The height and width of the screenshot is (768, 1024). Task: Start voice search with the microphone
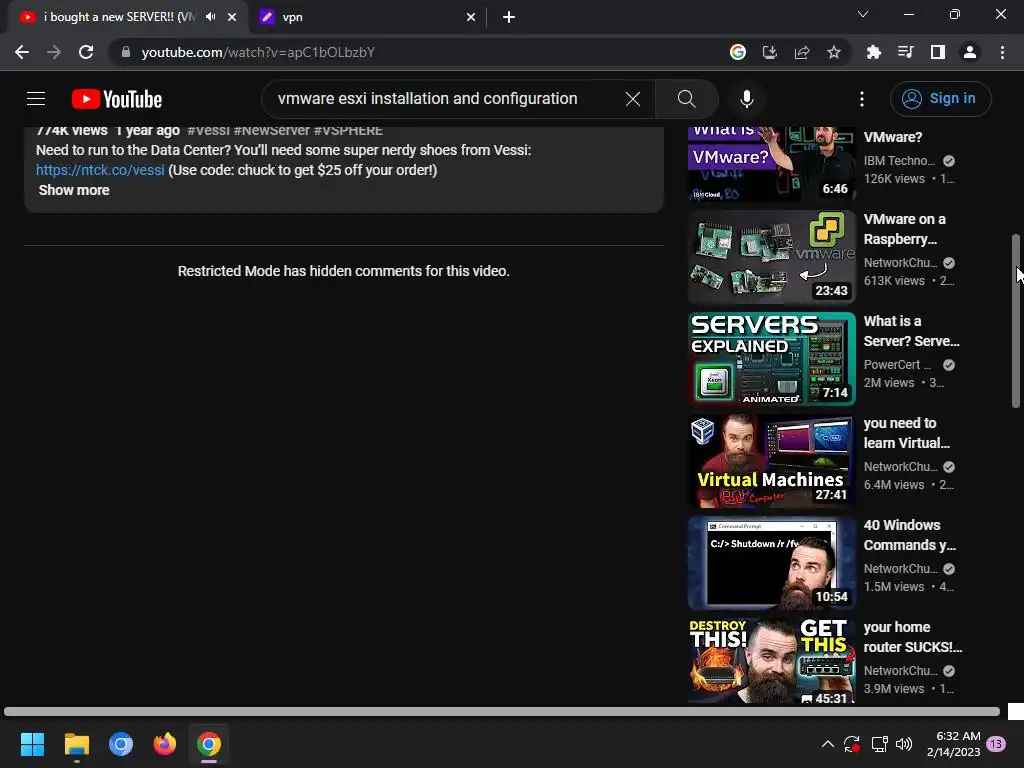pos(746,99)
